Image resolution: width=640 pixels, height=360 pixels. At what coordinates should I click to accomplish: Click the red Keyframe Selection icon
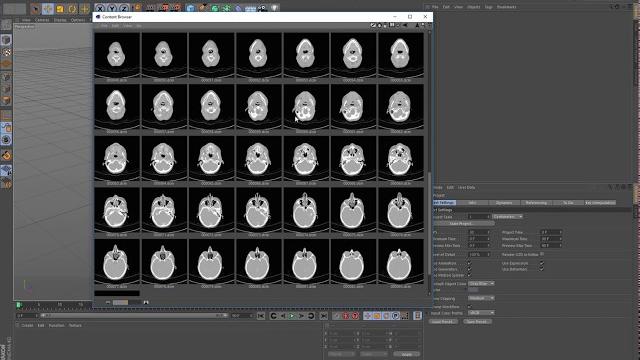[355, 316]
